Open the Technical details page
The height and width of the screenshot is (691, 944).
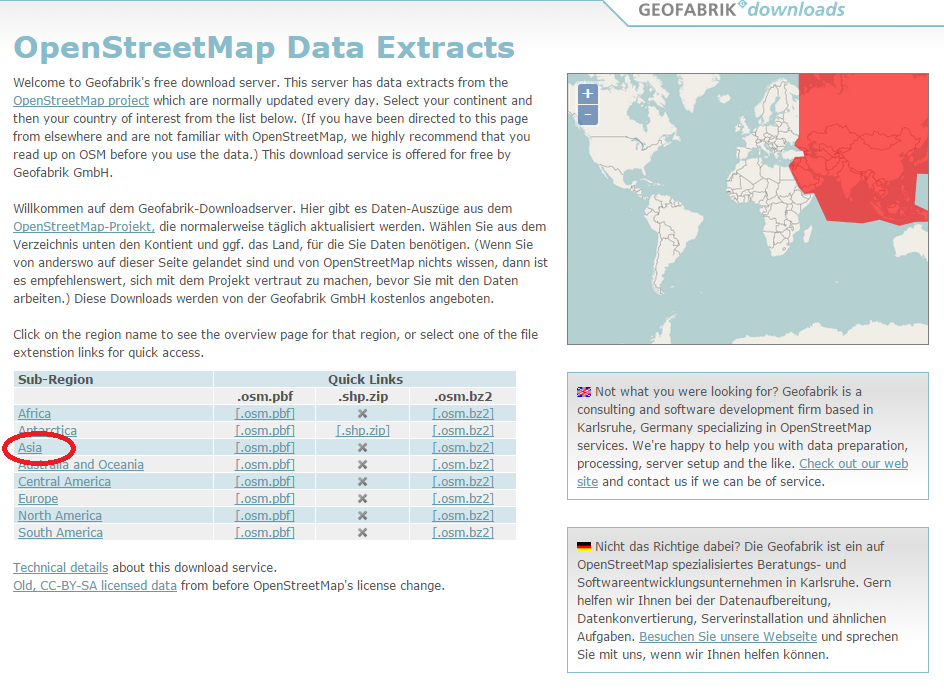pos(60,567)
